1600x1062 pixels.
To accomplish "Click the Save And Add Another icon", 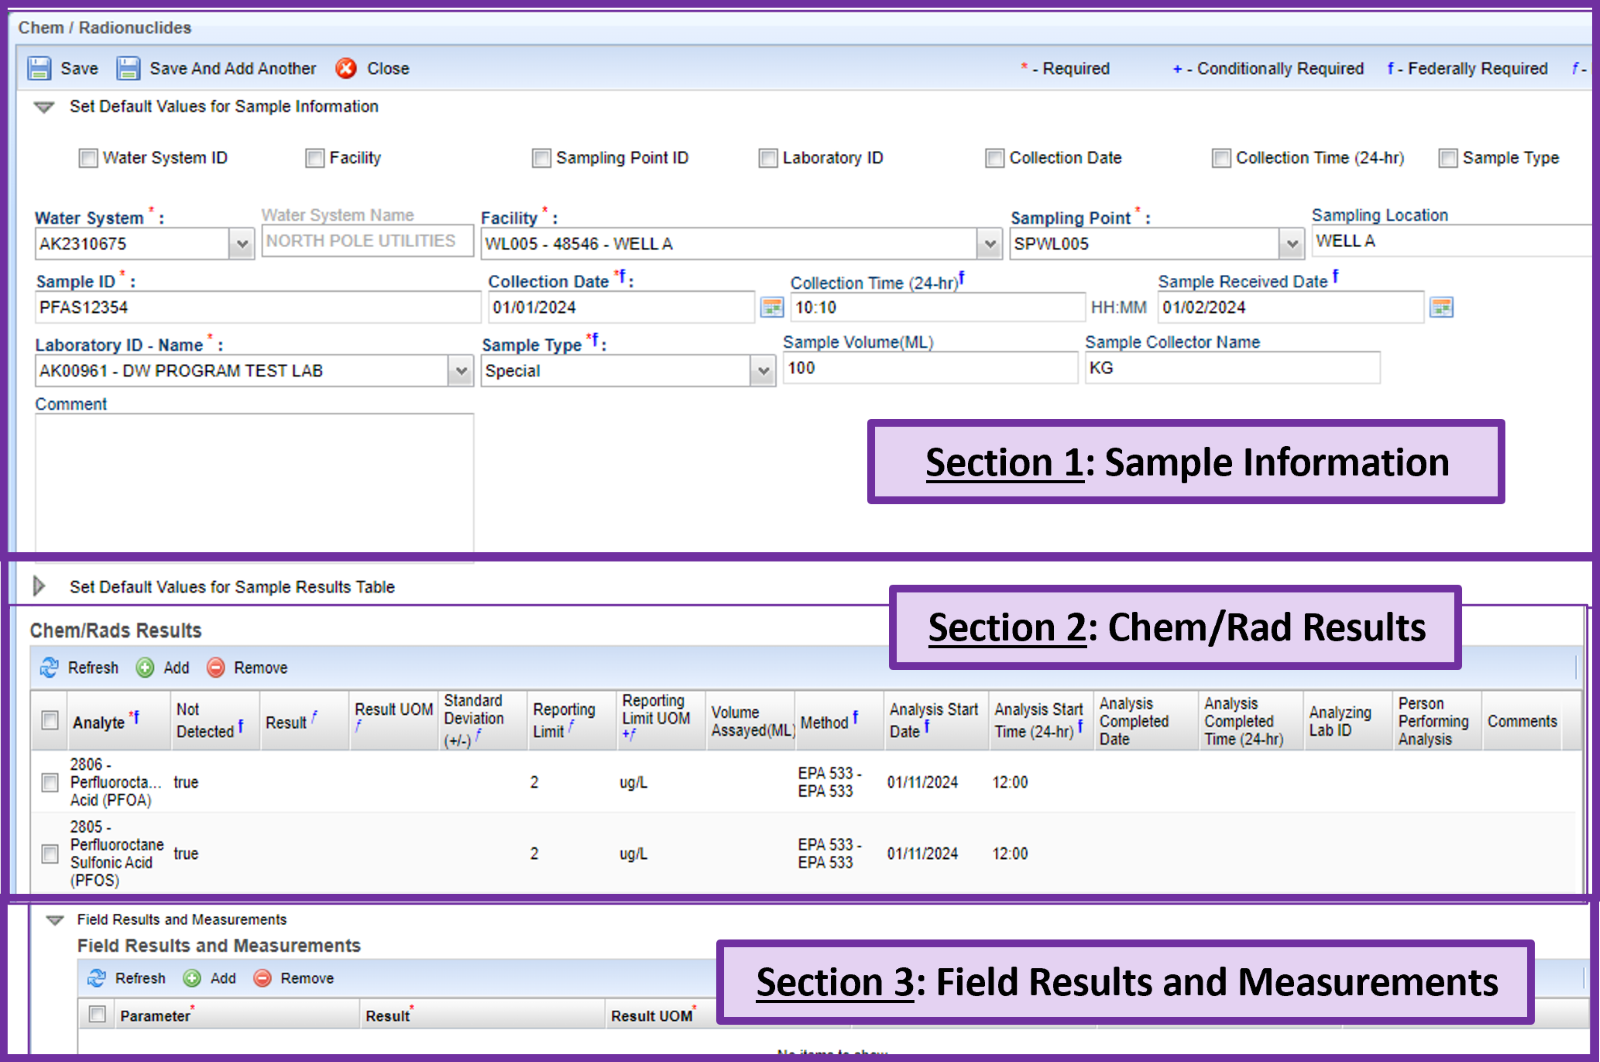I will click(128, 68).
